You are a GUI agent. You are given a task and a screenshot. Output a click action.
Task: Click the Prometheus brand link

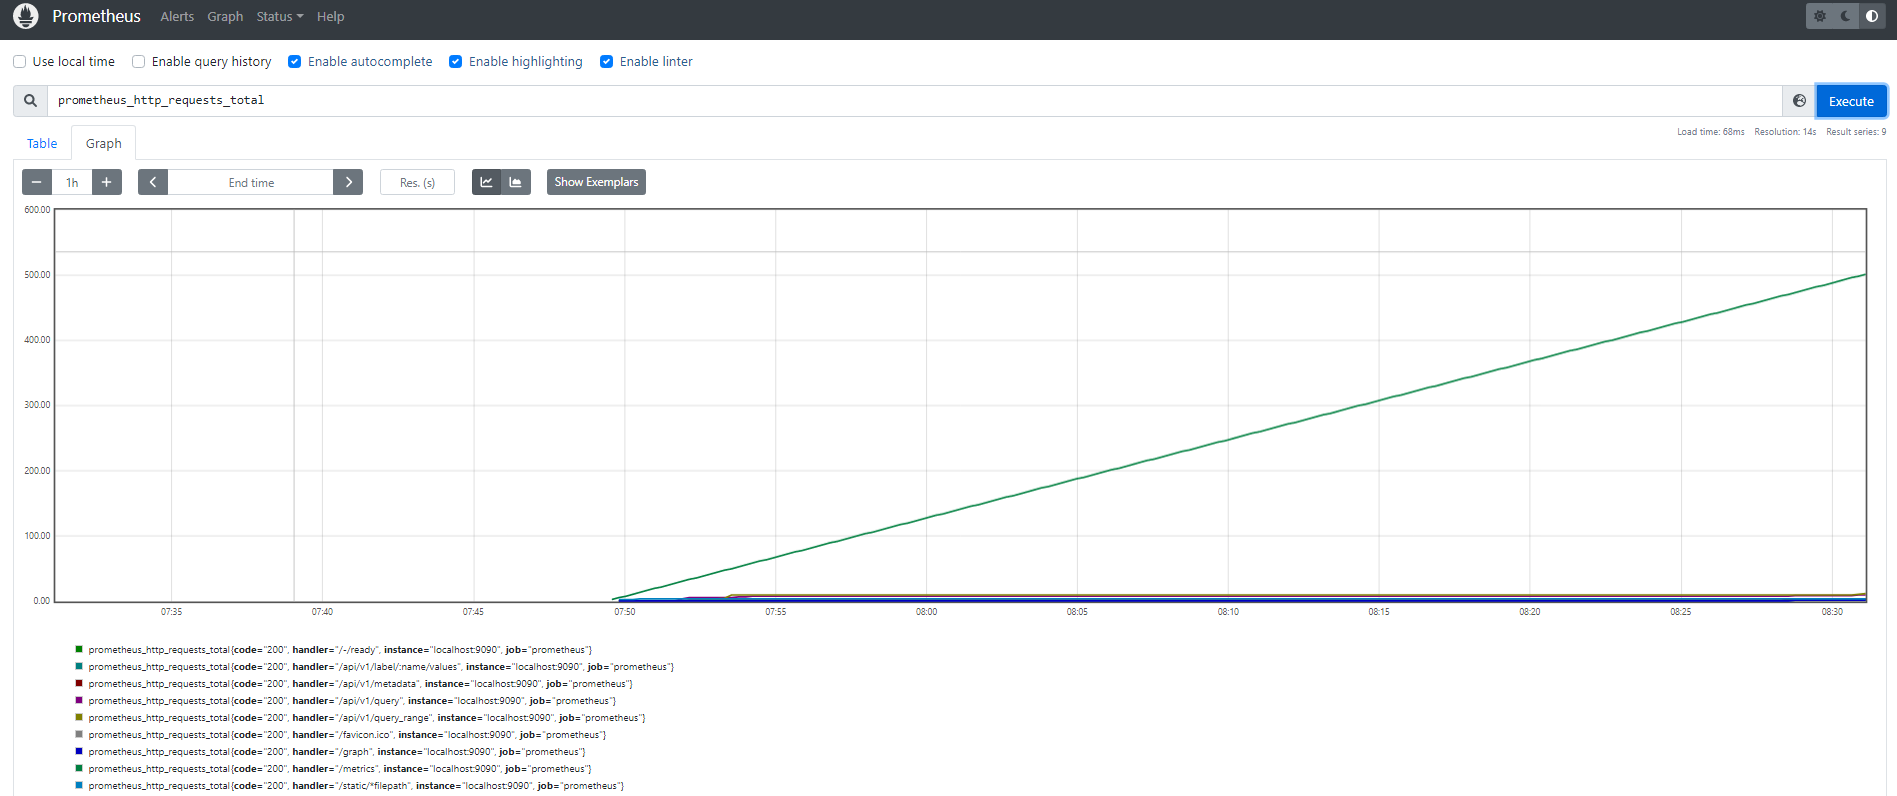96,17
